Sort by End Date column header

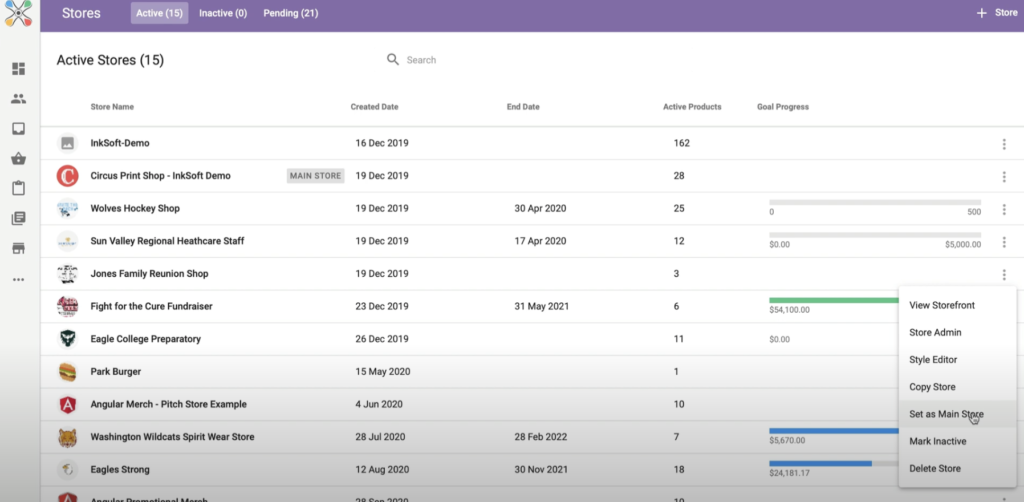(x=523, y=107)
